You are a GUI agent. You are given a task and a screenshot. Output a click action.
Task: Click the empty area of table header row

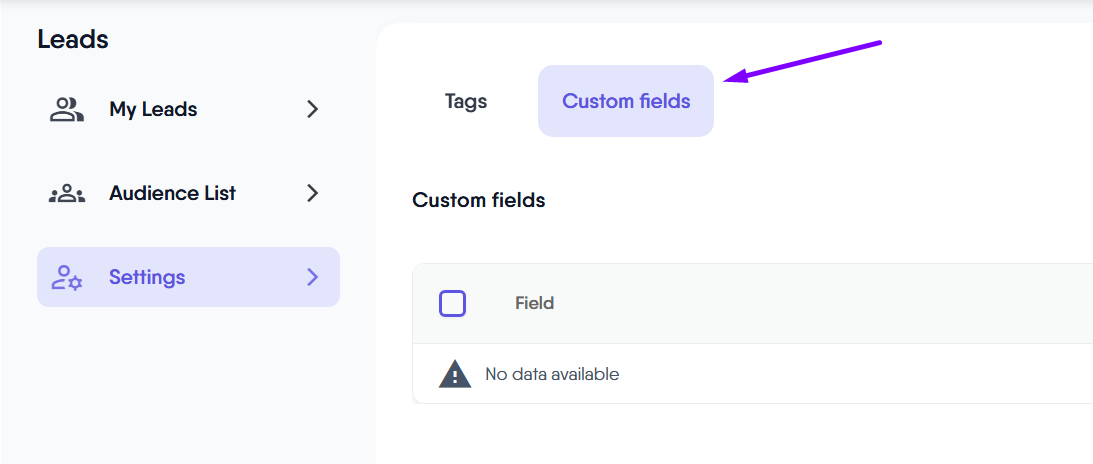point(820,303)
